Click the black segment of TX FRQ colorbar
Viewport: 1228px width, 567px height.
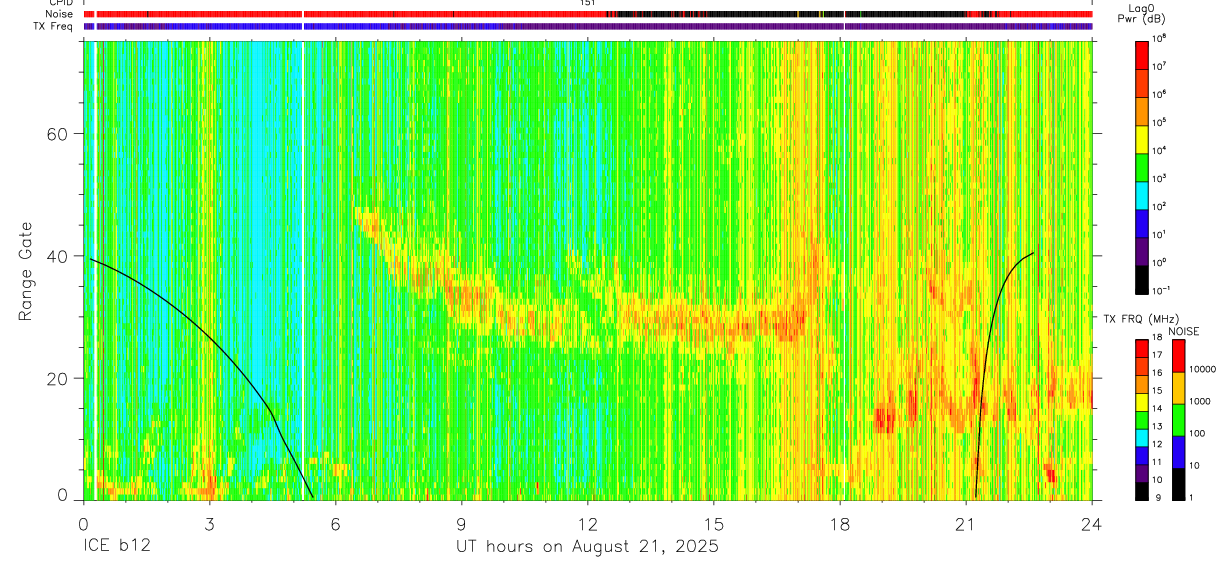(1141, 490)
